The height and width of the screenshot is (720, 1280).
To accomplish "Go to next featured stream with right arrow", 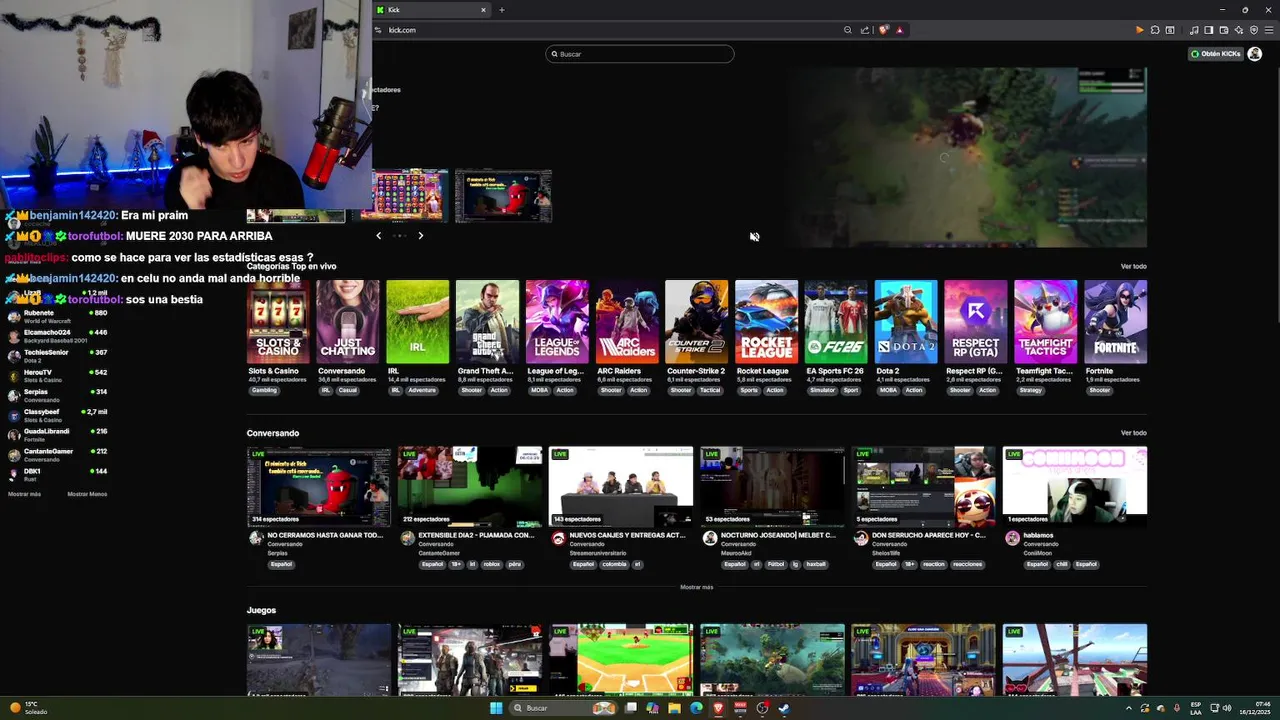I will pyautogui.click(x=420, y=236).
